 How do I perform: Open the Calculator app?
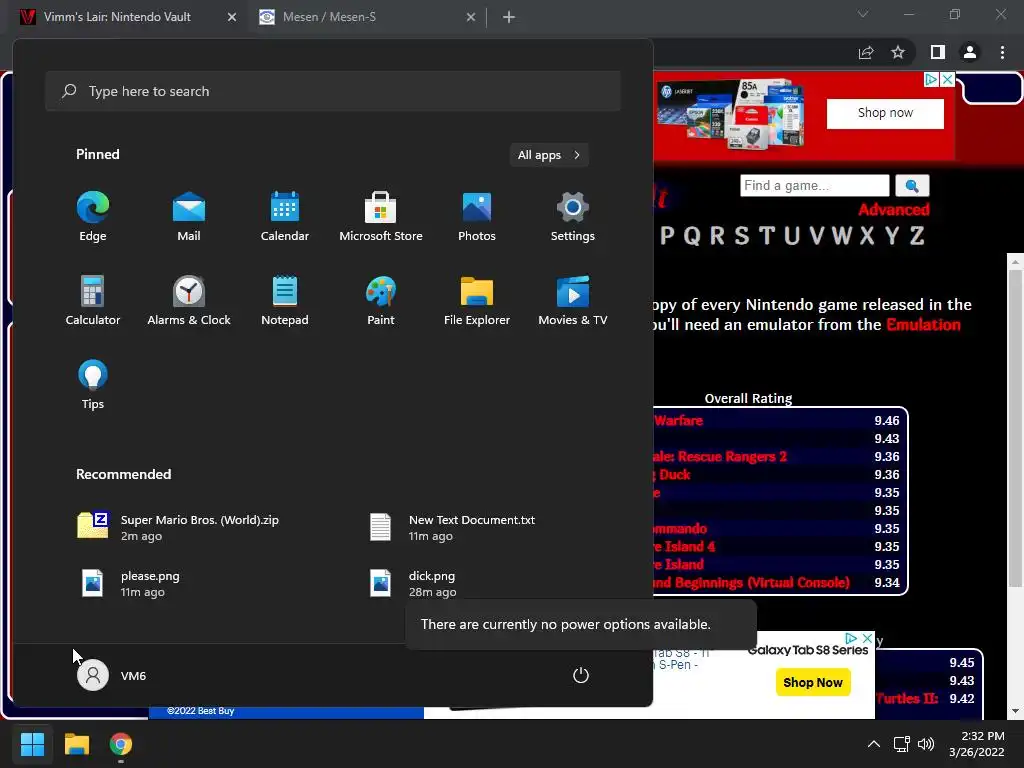coord(93,300)
